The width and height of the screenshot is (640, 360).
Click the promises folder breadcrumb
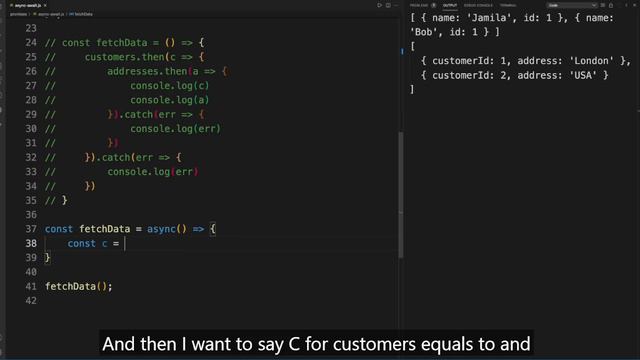click(18, 14)
